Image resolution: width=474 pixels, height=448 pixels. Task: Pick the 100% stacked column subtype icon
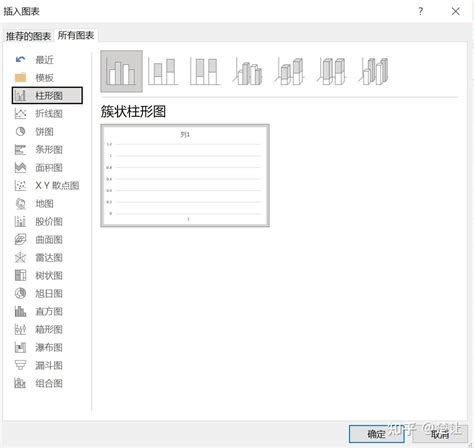pos(205,71)
